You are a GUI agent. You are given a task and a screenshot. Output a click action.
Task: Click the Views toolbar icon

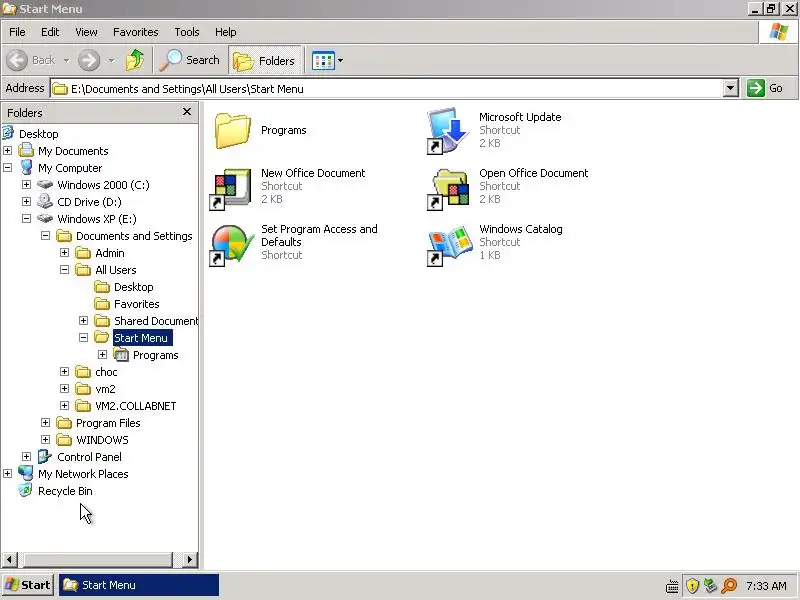323,61
